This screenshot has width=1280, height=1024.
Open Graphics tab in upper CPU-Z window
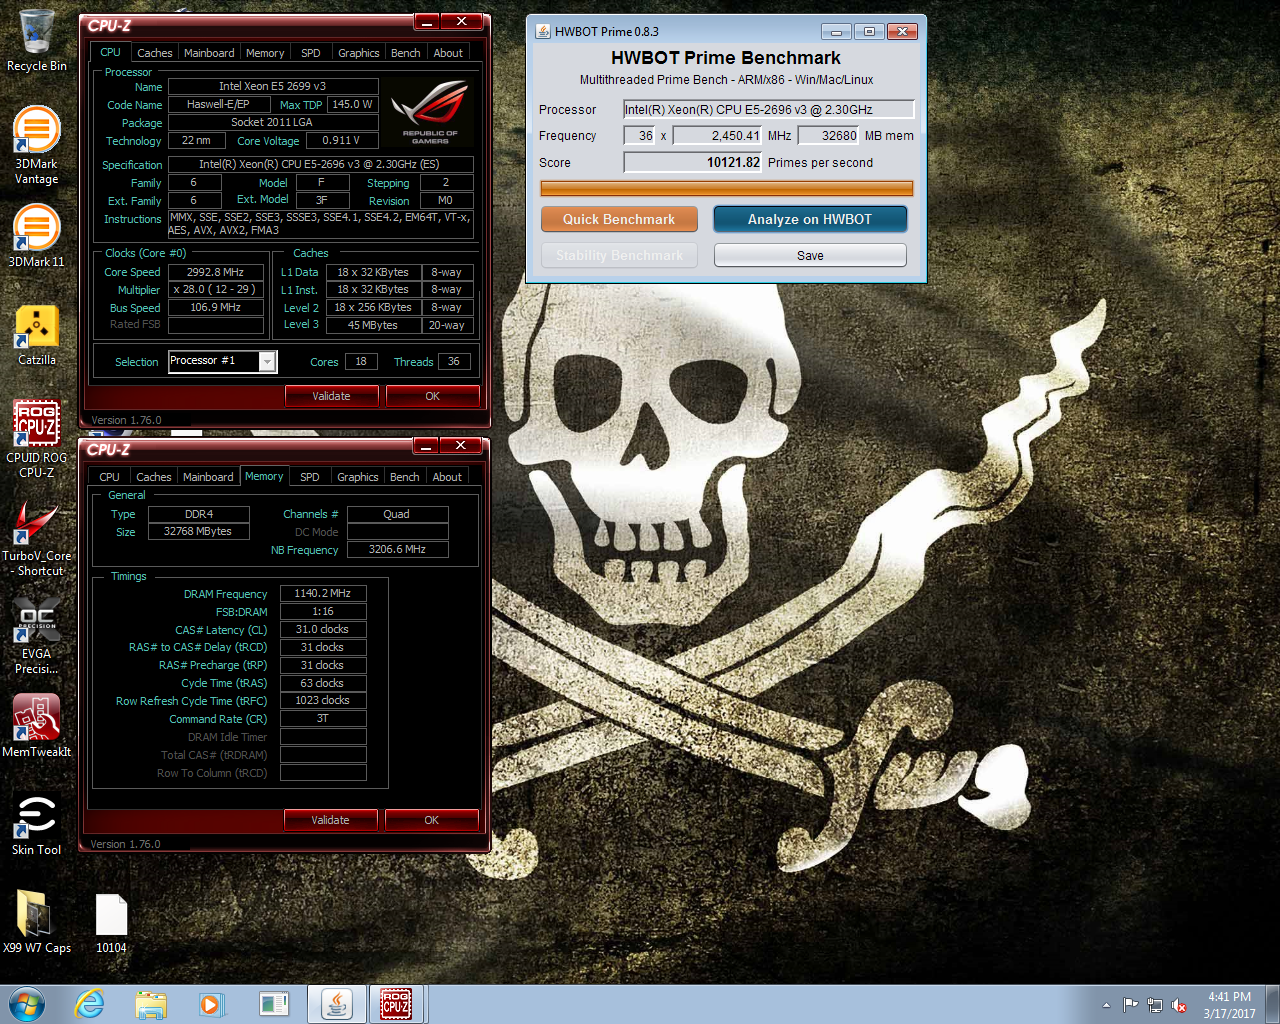(x=359, y=53)
